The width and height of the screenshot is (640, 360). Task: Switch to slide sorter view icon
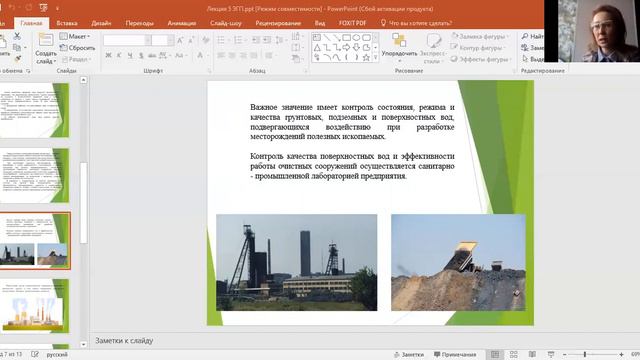point(513,355)
